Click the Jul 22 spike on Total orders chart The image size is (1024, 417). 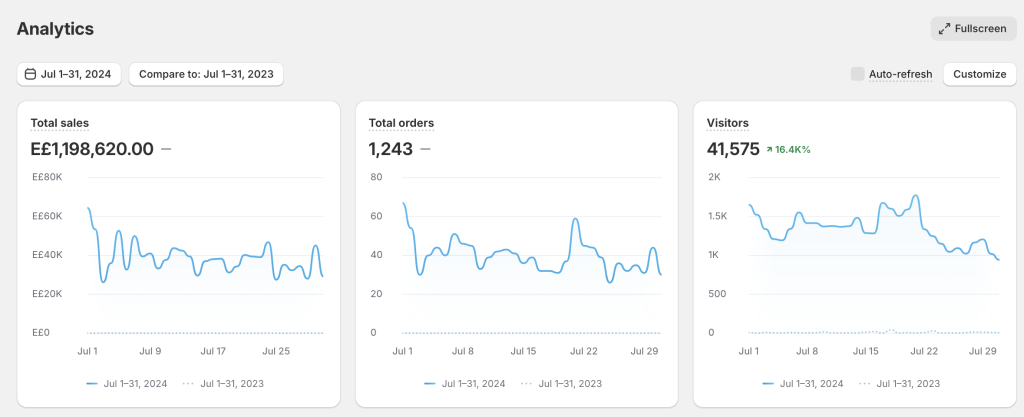(x=575, y=219)
